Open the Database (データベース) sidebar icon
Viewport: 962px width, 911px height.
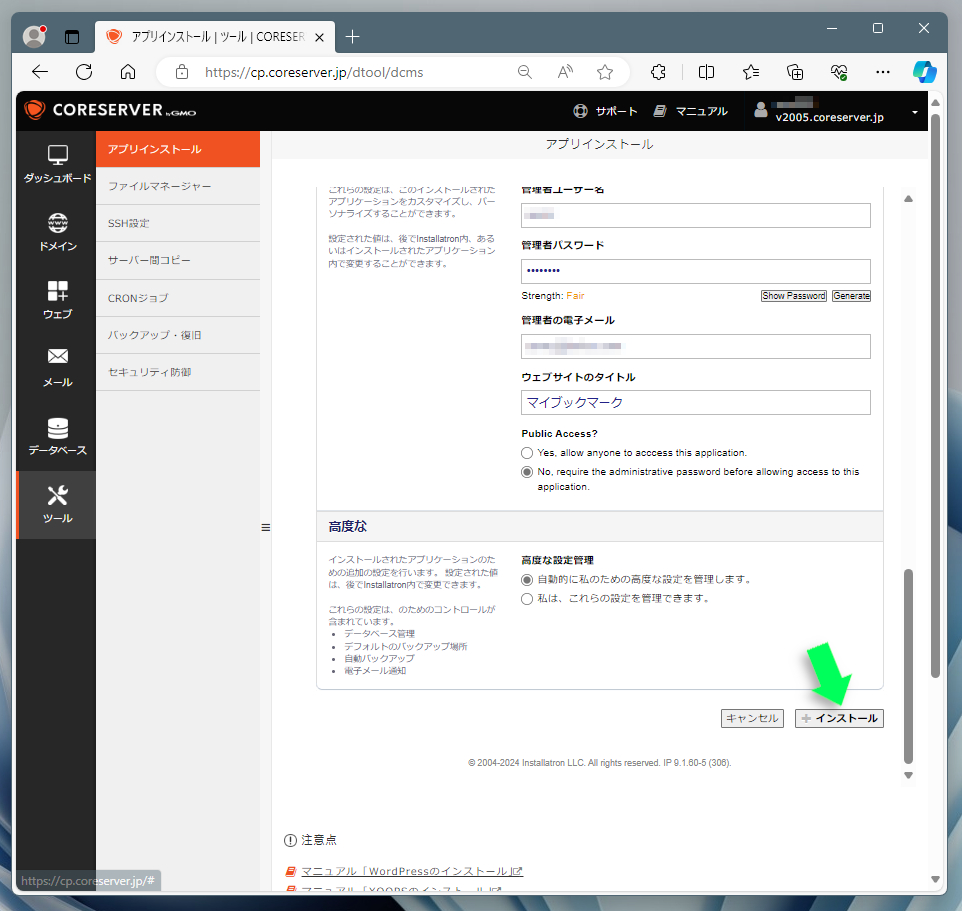point(57,436)
